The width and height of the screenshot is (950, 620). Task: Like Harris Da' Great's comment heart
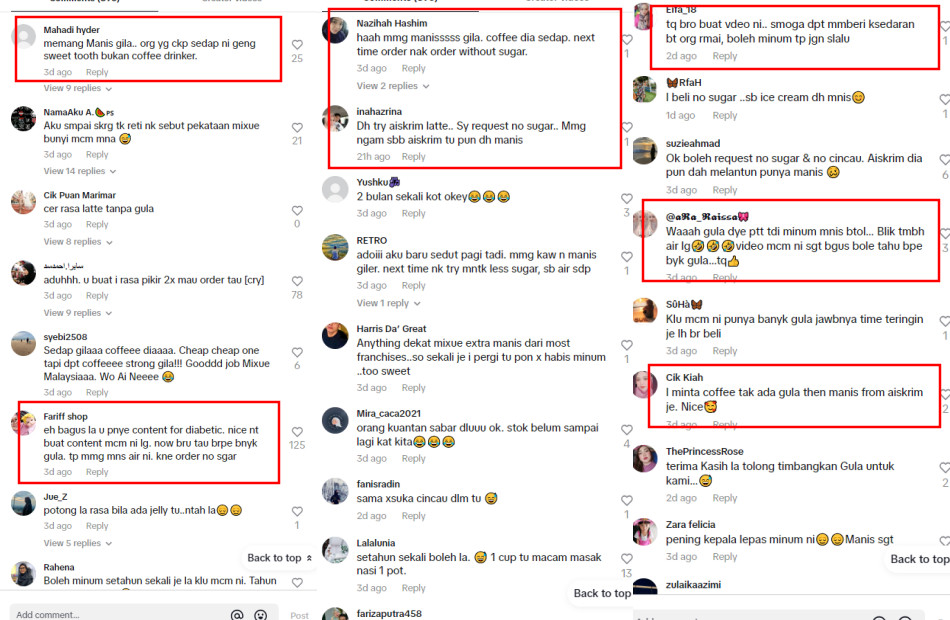point(626,345)
